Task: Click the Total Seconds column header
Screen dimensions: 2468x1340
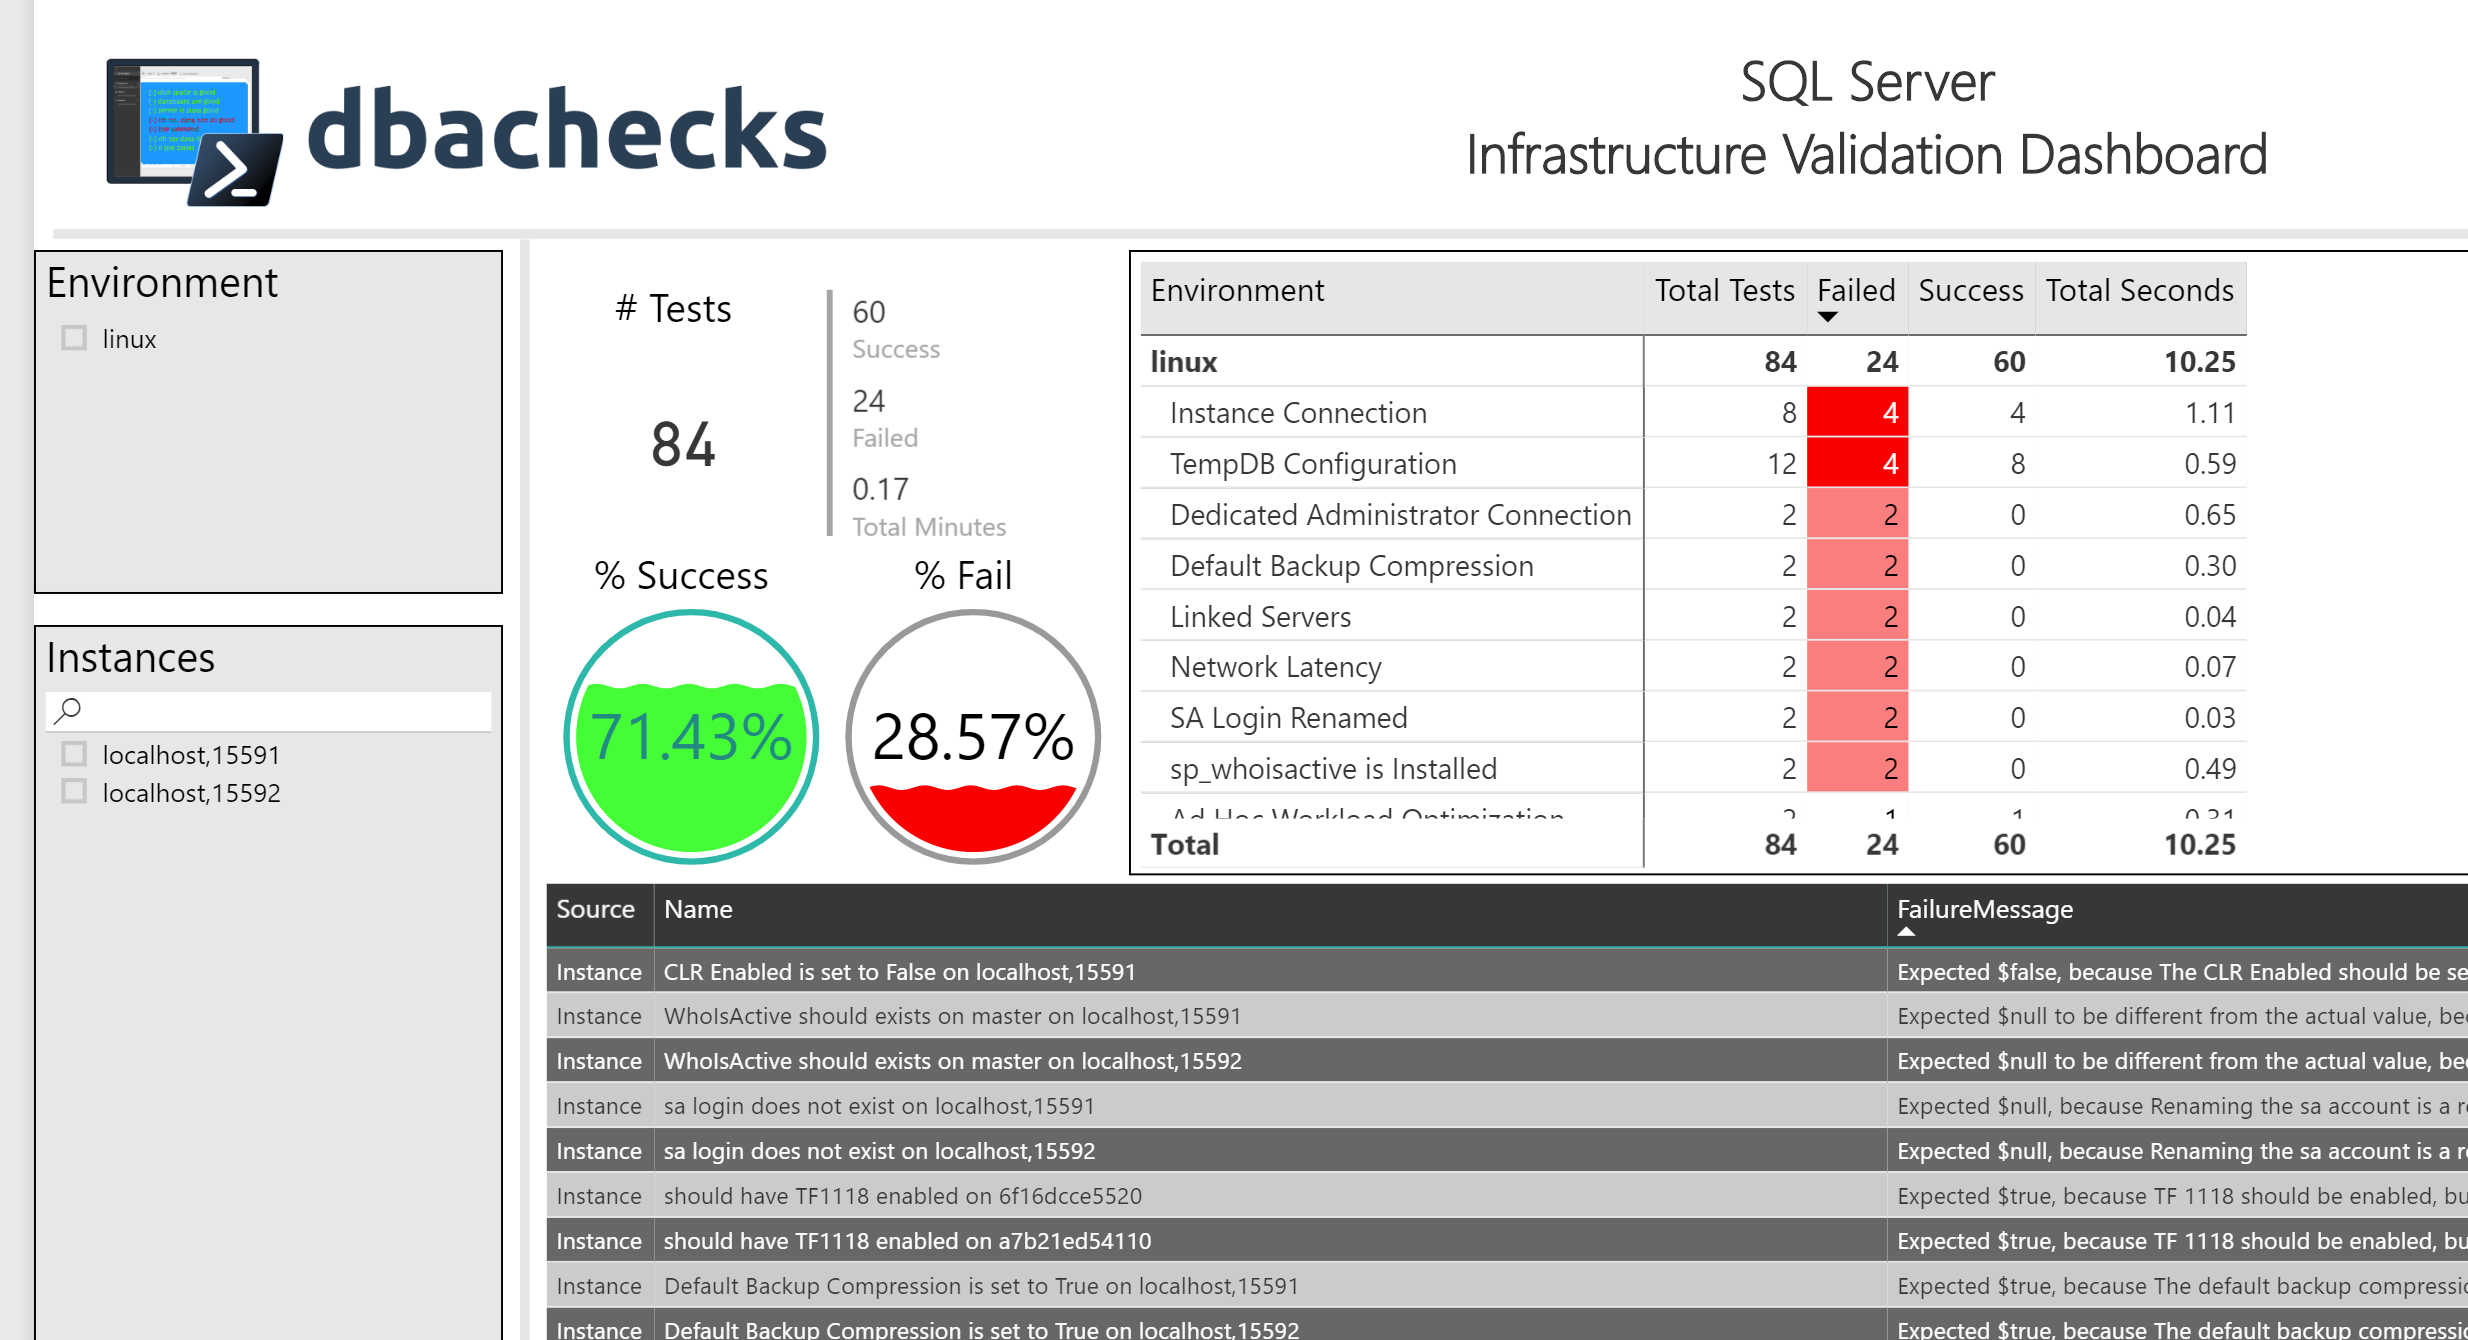Action: 2139,290
